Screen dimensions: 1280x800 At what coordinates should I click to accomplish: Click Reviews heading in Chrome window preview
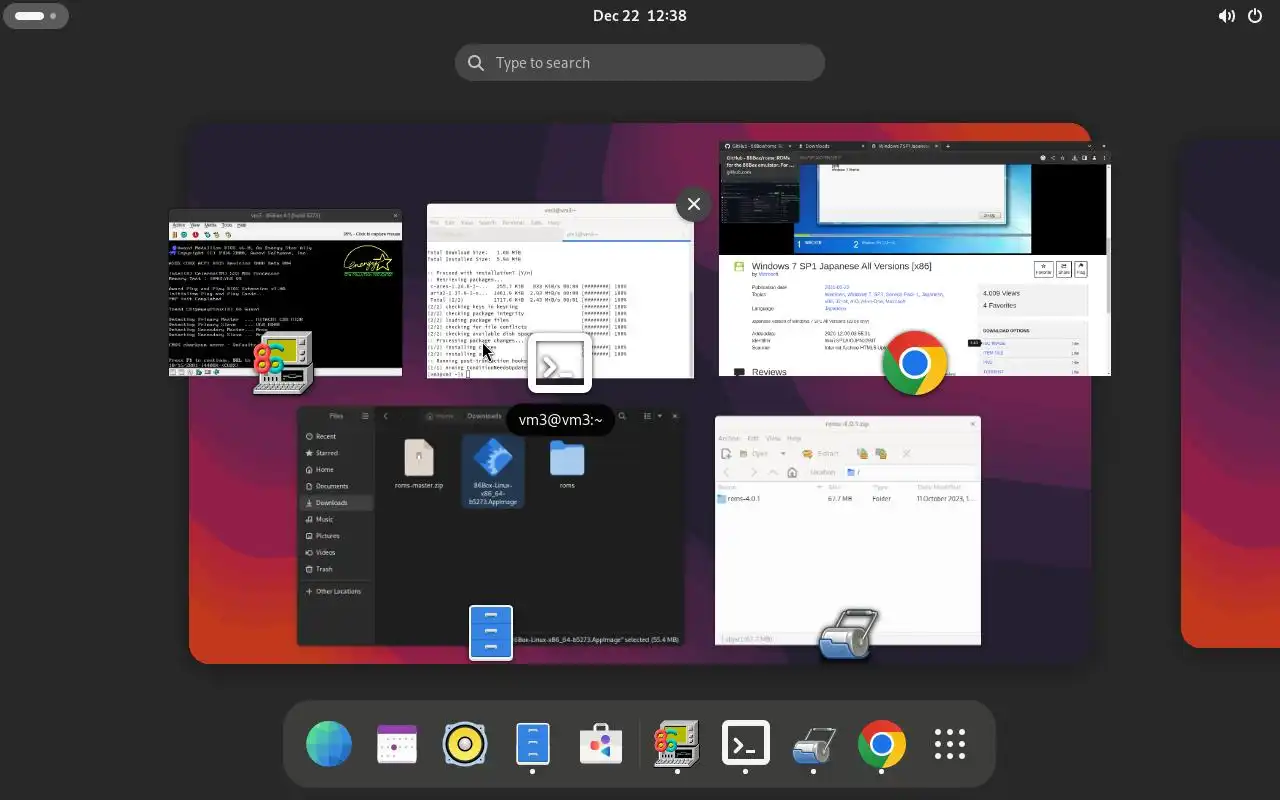768,372
